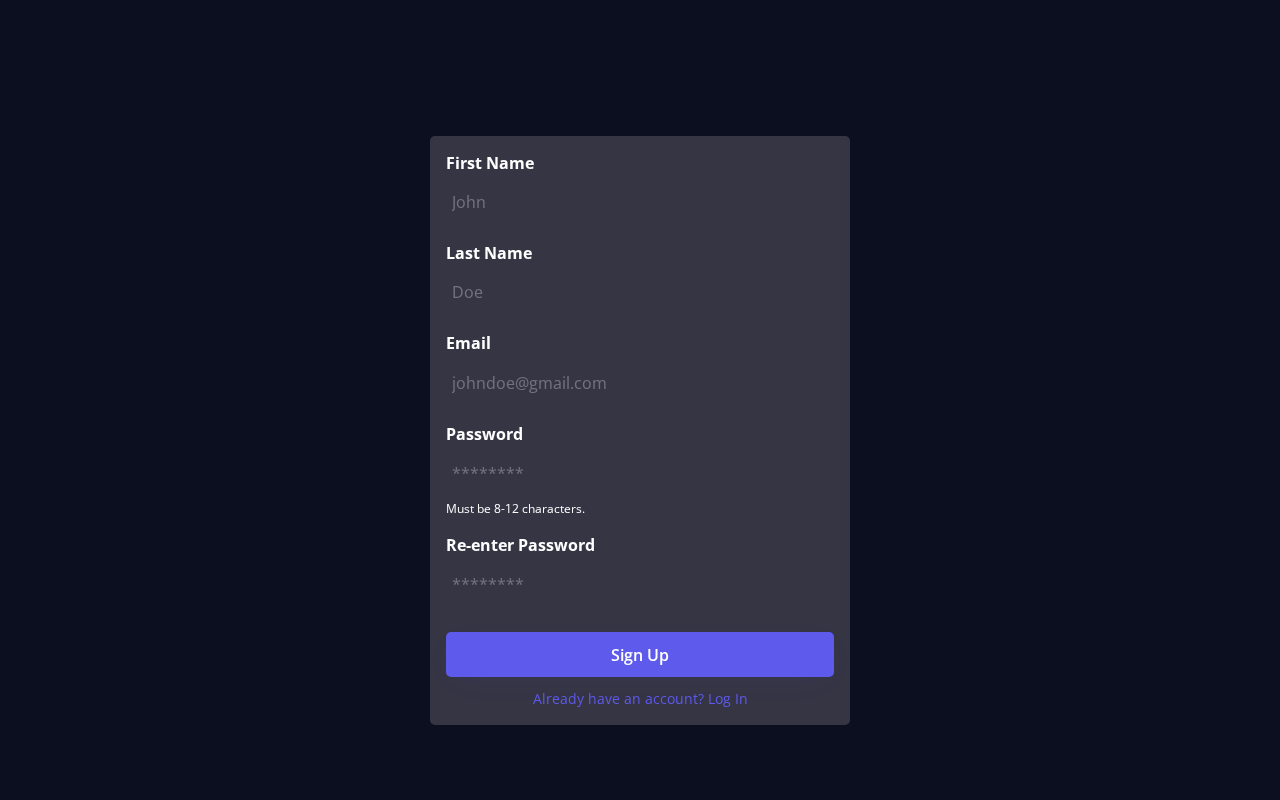The image size is (1280, 800).
Task: Click the 'Must be 8-12 characters.' hint
Action: pyautogui.click(x=515, y=509)
